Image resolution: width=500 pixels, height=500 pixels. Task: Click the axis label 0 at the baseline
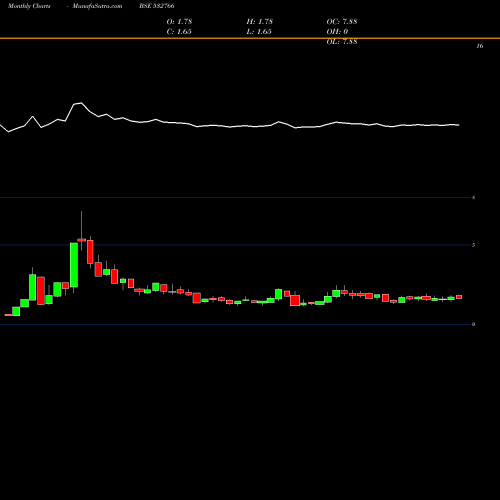(474, 324)
